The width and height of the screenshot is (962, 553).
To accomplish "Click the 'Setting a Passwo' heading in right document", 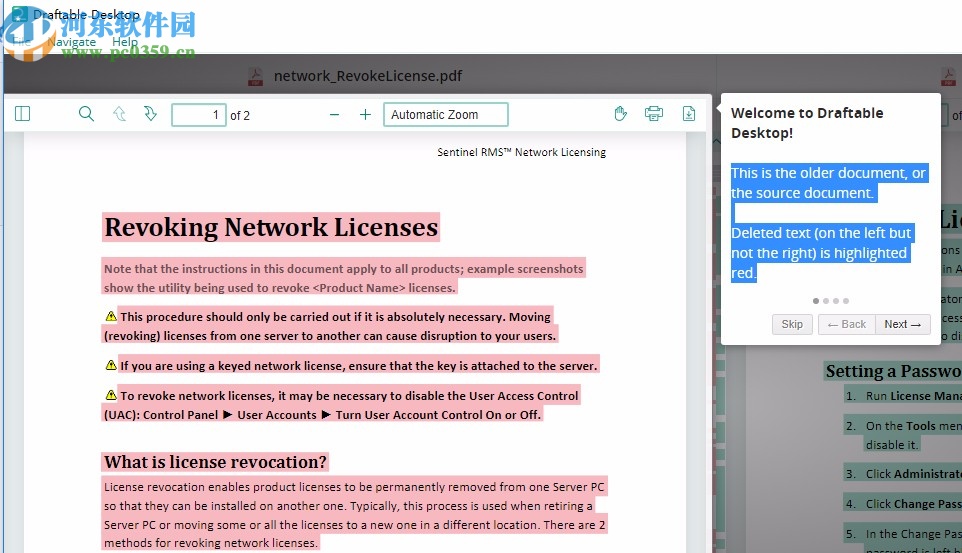I will tap(893, 371).
